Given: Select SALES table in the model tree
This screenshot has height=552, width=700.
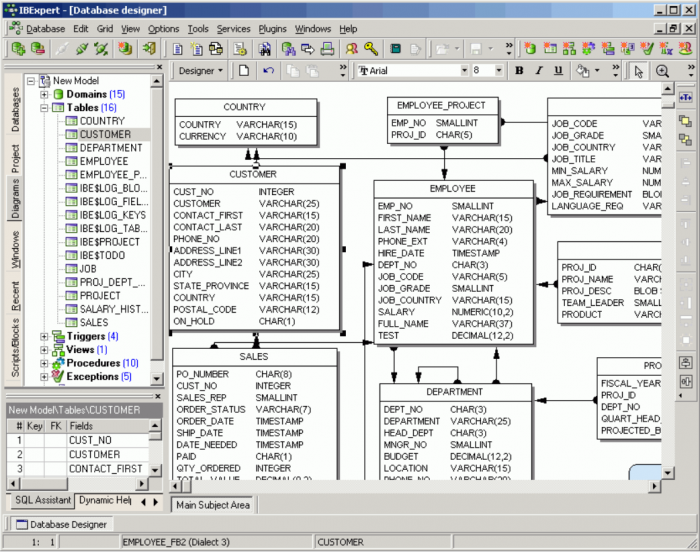Looking at the screenshot, I should click(94, 322).
